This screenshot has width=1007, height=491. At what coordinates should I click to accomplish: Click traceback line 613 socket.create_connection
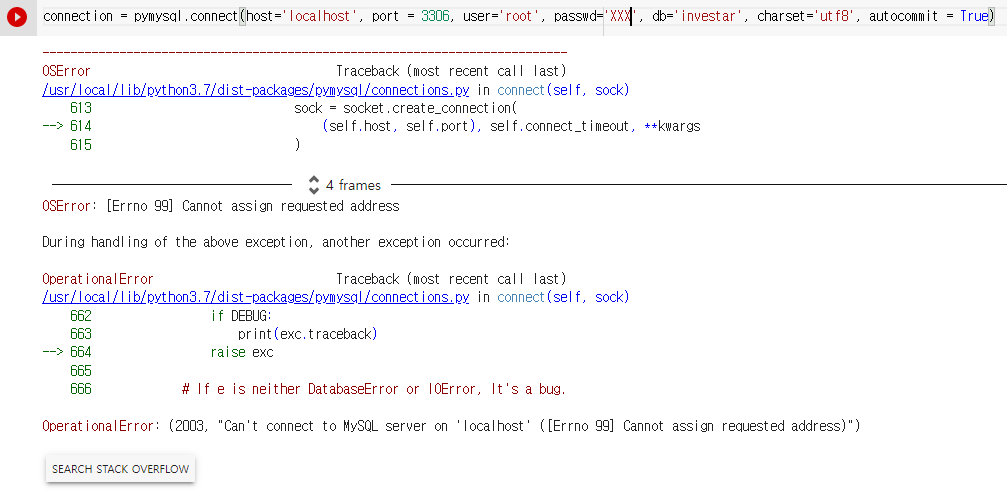pos(293,108)
